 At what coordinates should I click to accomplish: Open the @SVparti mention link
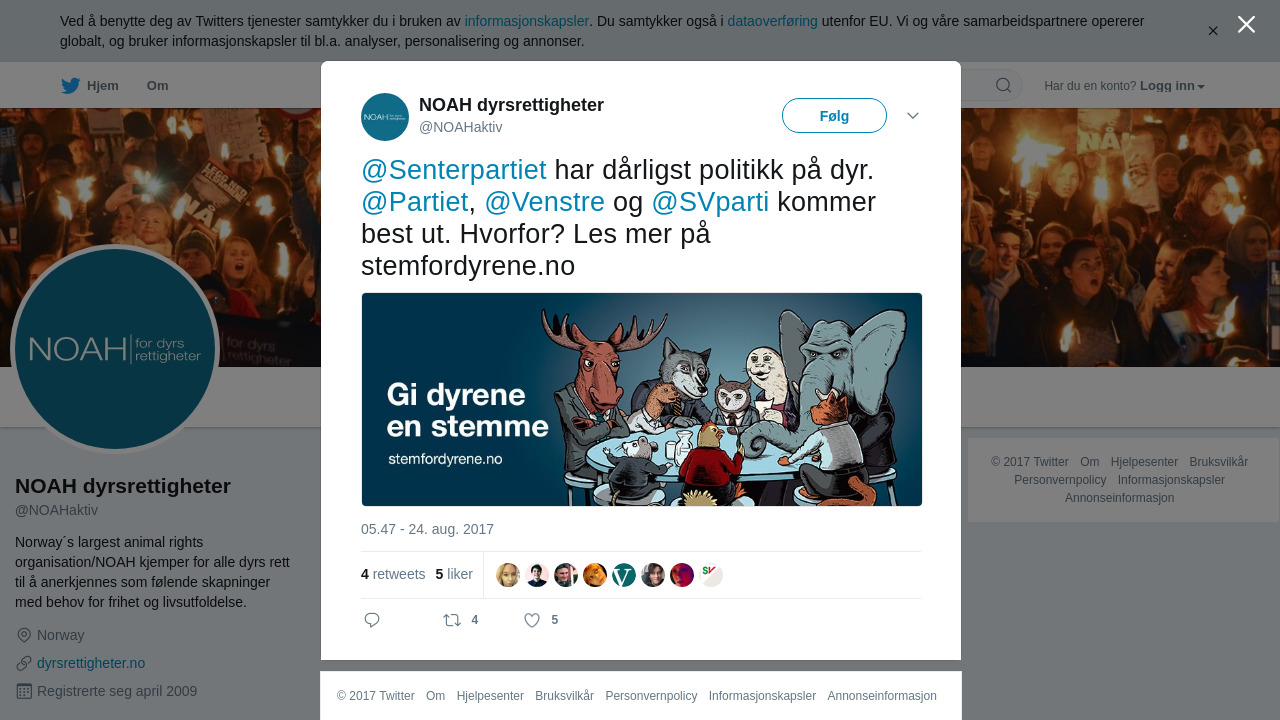pyautogui.click(x=710, y=202)
